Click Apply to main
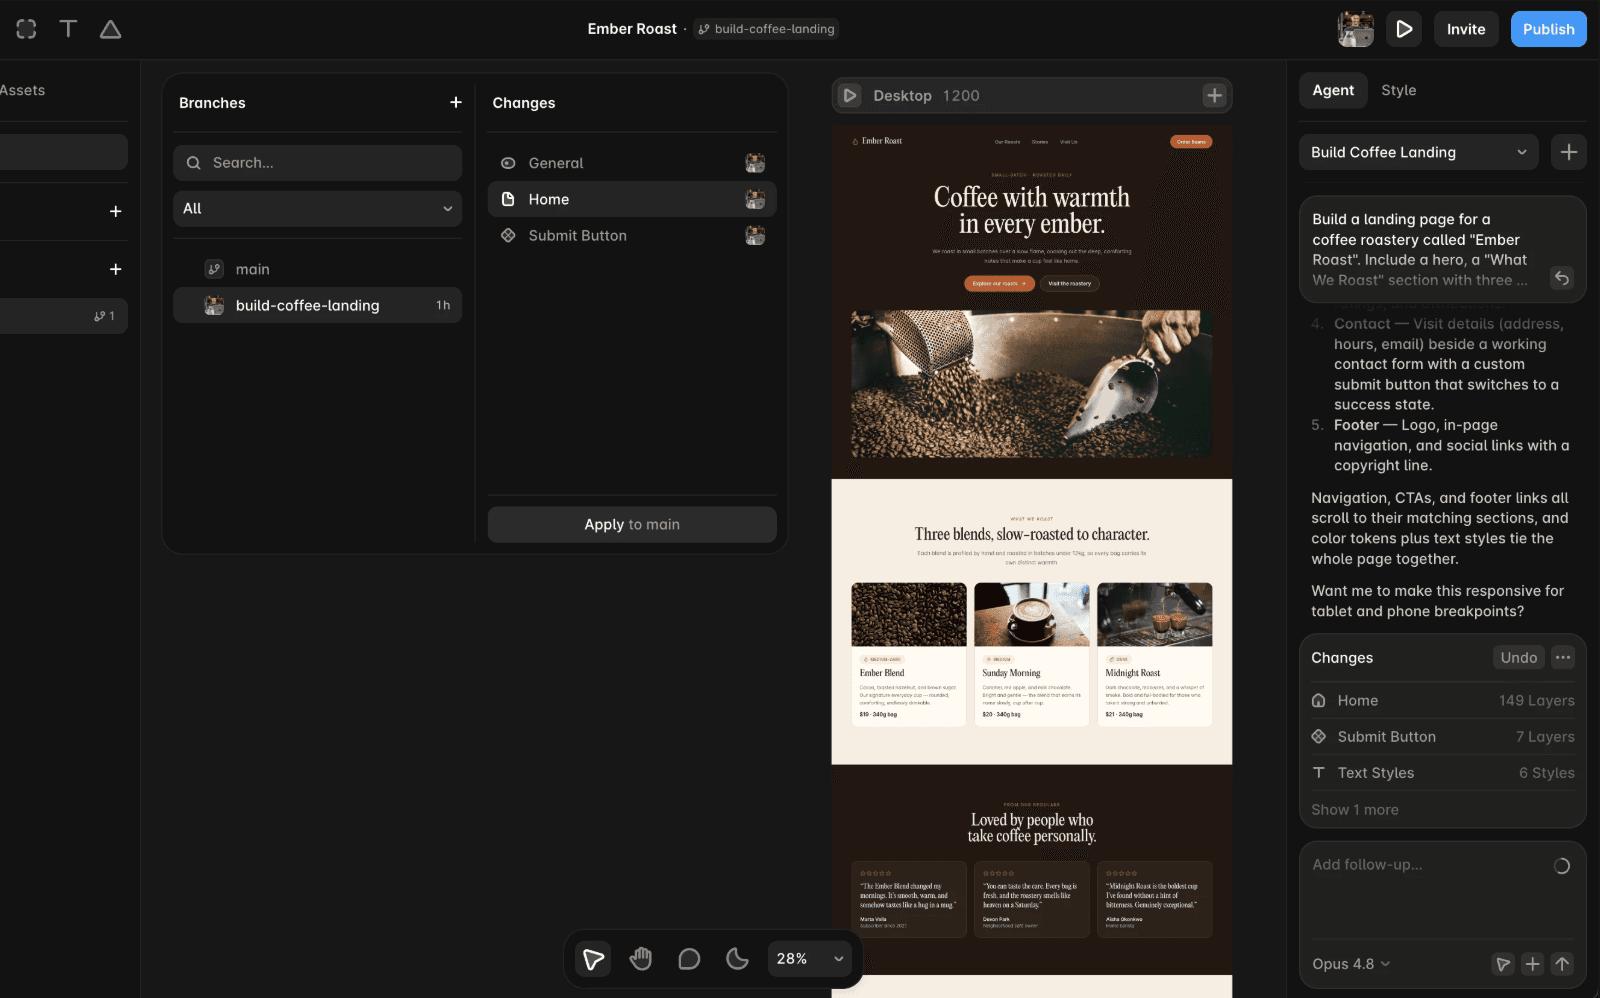The width and height of the screenshot is (1600, 998). tap(632, 524)
